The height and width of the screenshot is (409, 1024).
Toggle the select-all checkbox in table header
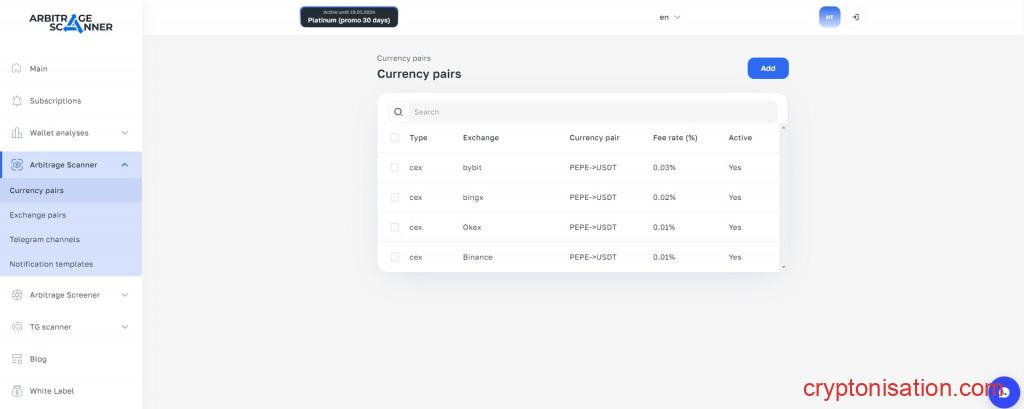395,137
